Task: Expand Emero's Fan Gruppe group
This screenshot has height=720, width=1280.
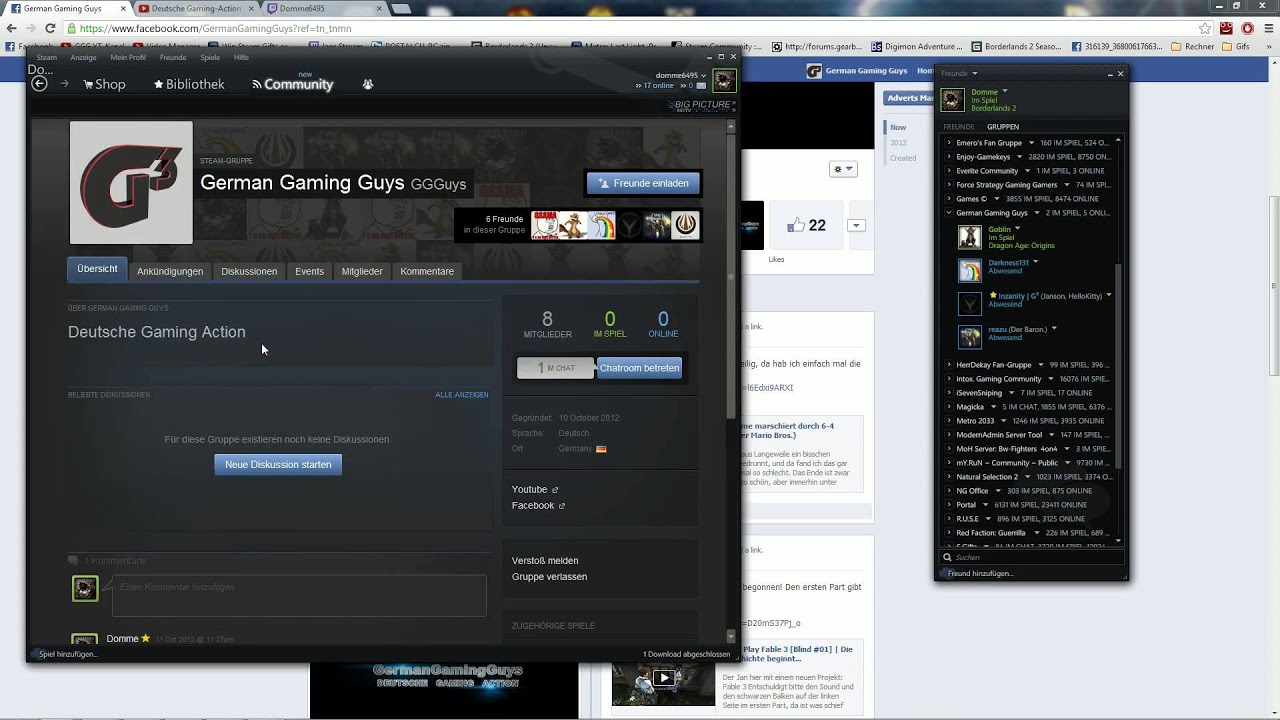Action: tap(949, 143)
